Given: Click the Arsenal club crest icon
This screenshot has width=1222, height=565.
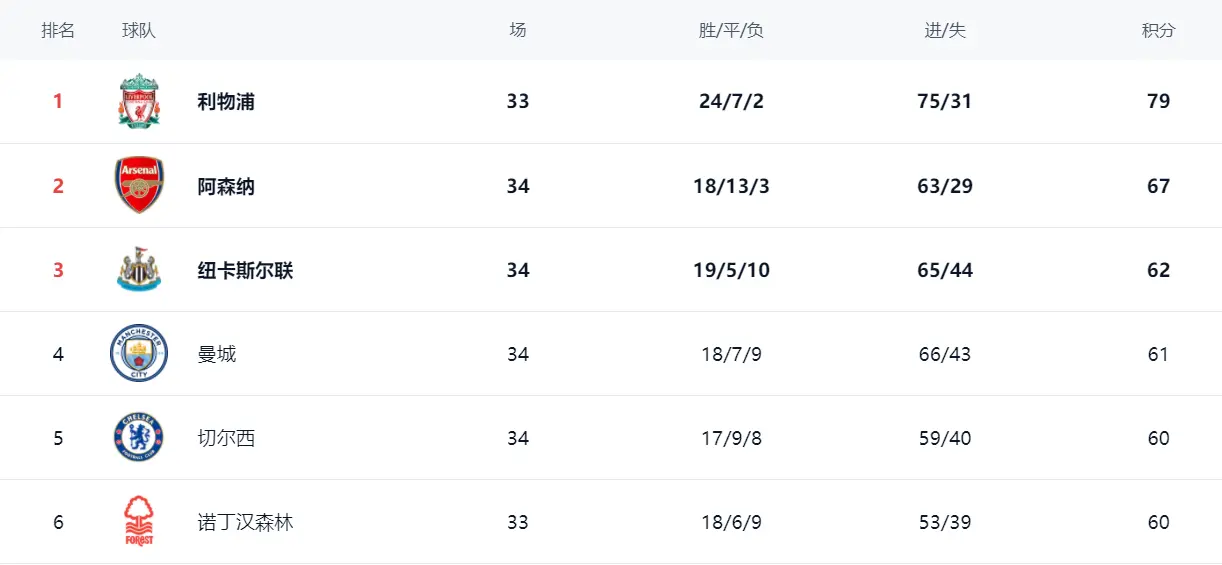Looking at the screenshot, I should click(x=138, y=185).
